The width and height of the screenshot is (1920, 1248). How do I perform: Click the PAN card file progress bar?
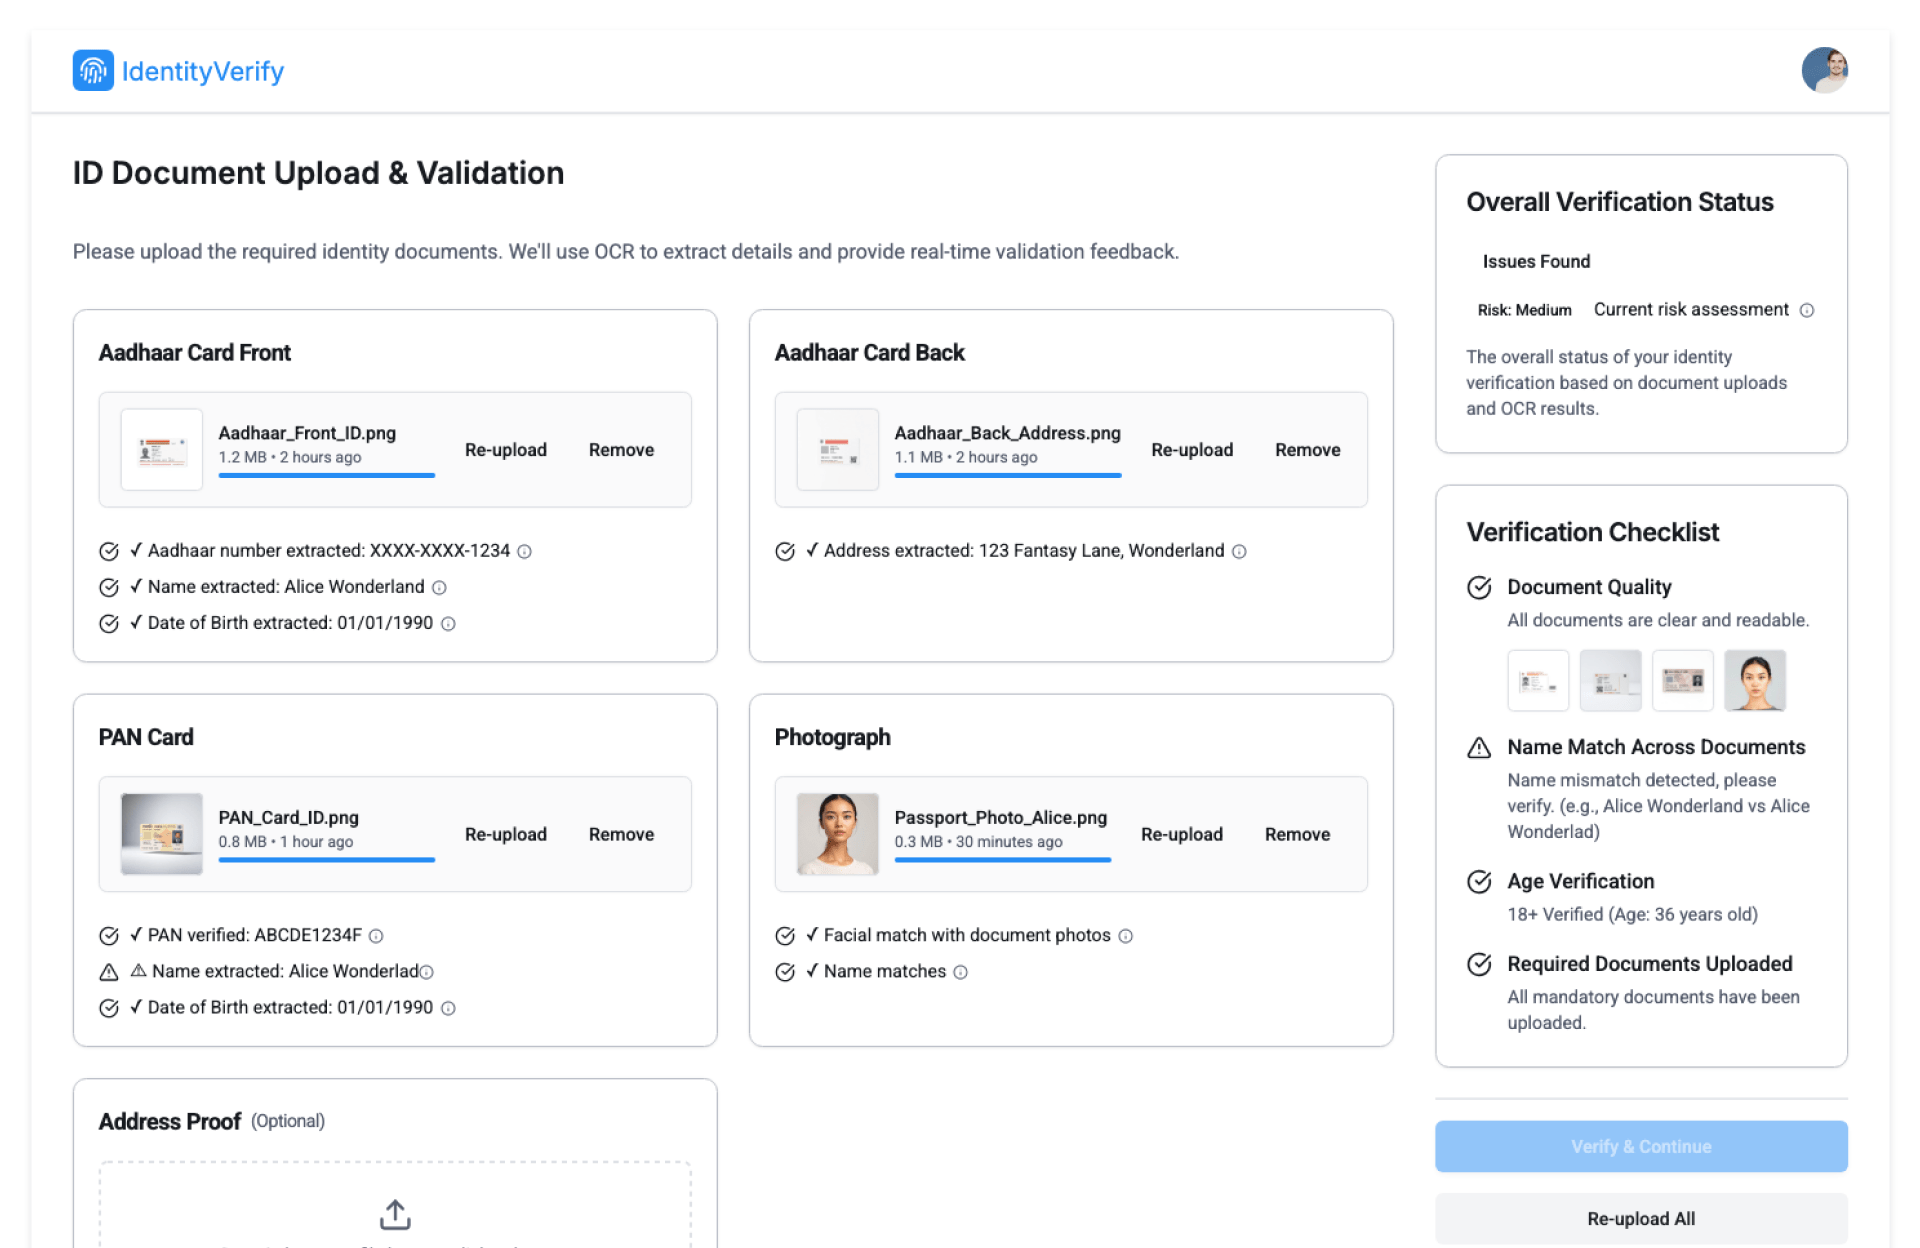[x=326, y=859]
